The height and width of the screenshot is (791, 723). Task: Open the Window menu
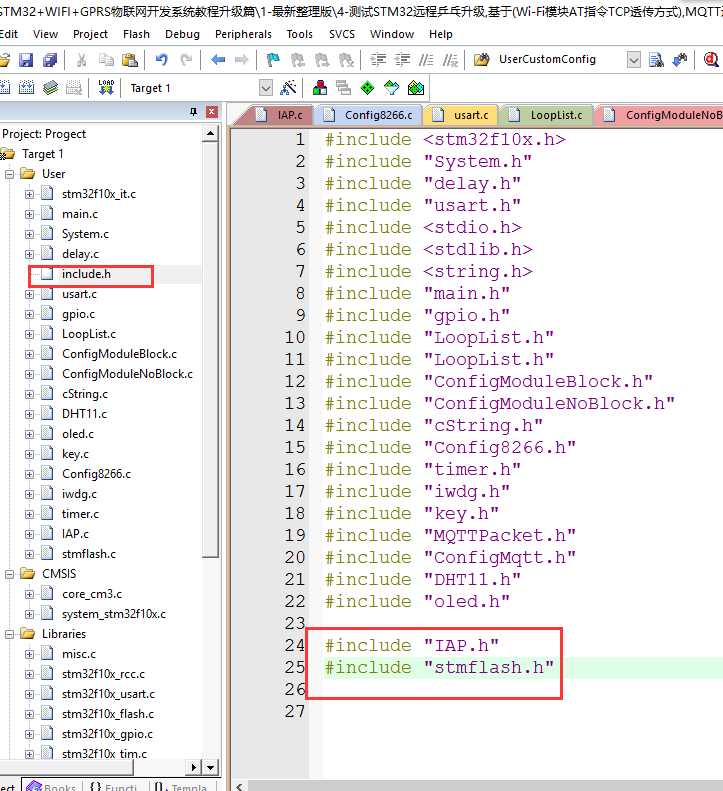392,34
